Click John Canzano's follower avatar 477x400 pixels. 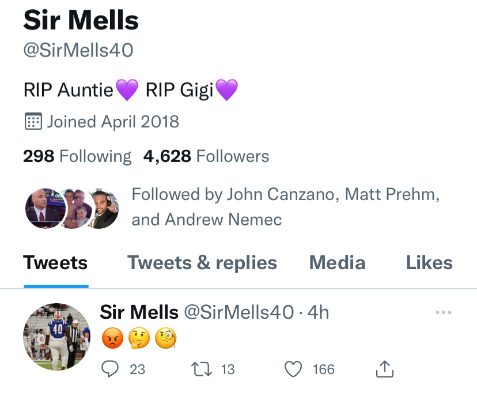45,208
